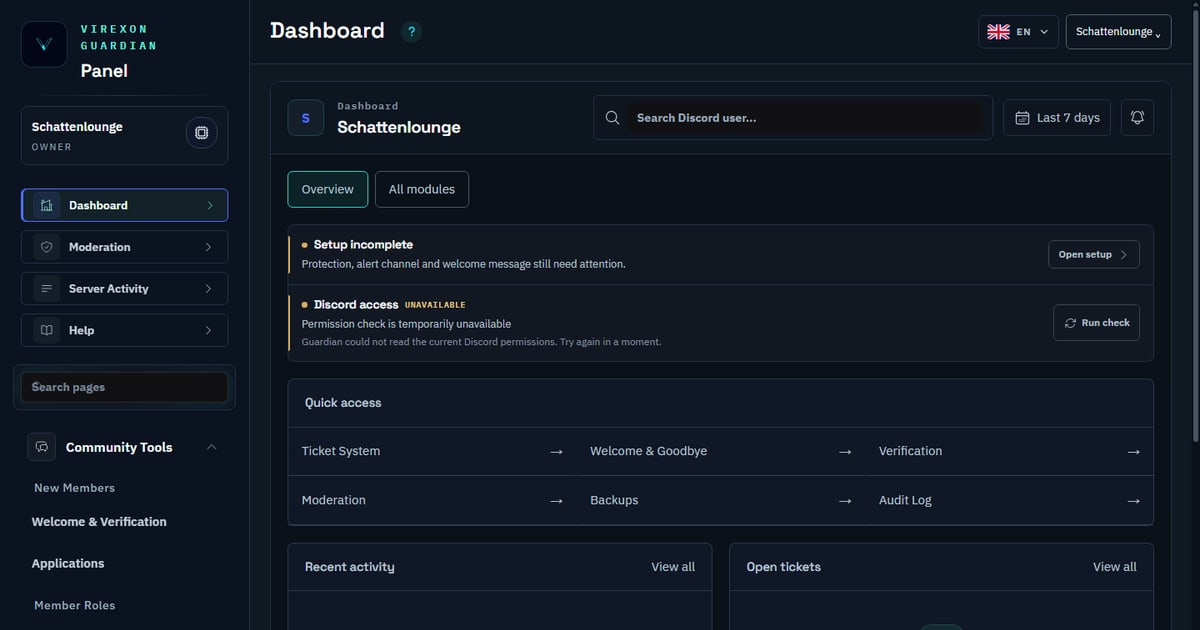Switch to the Overview tab

(x=328, y=189)
